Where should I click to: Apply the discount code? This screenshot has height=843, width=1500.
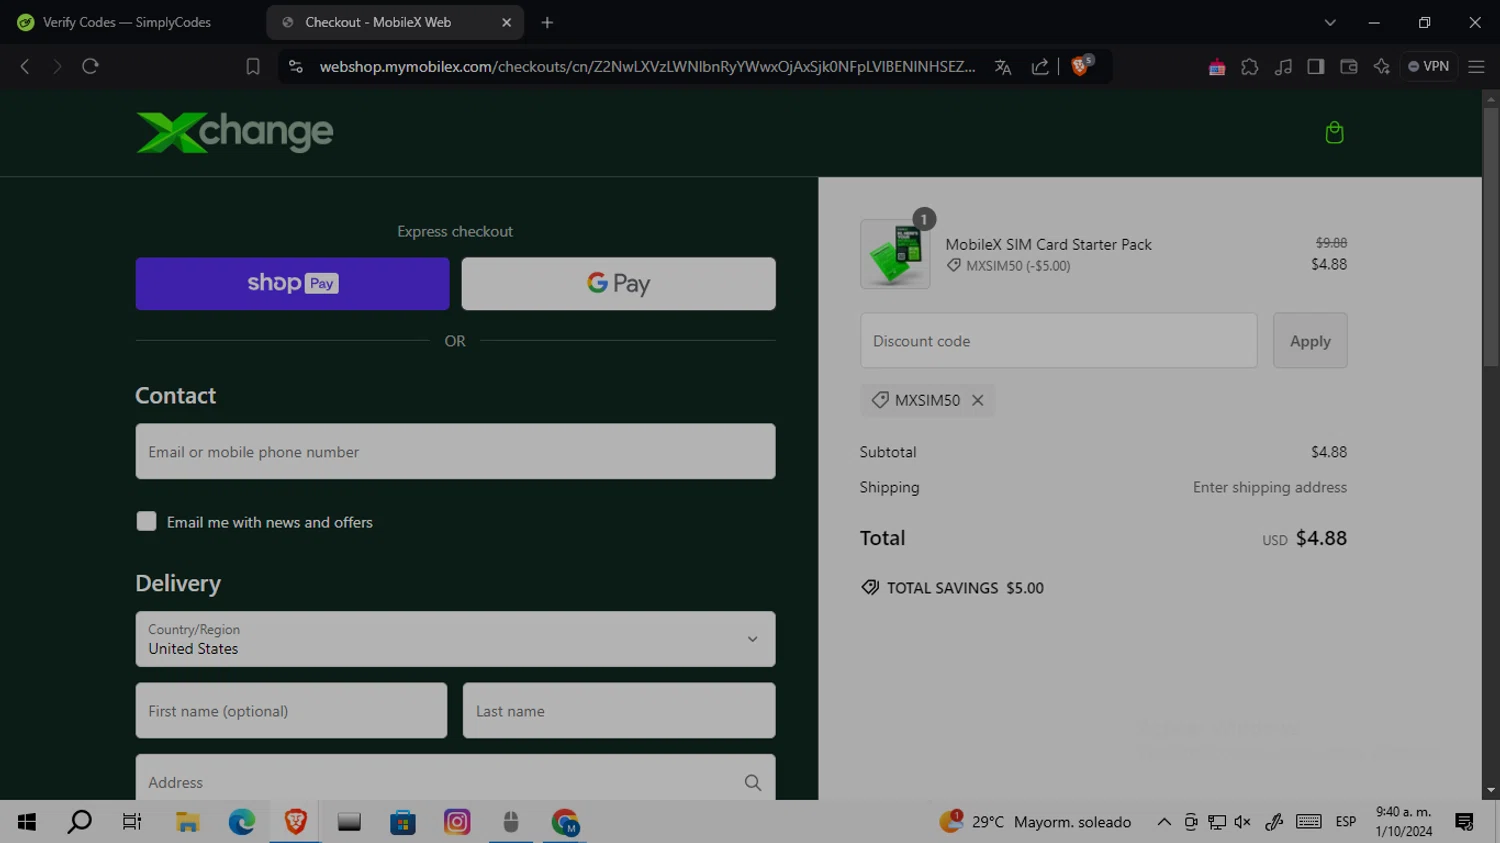pos(1310,341)
